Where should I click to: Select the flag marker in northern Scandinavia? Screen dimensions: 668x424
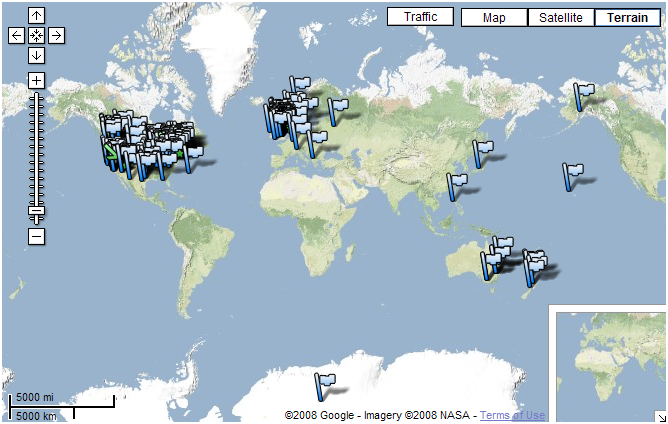[x=300, y=84]
